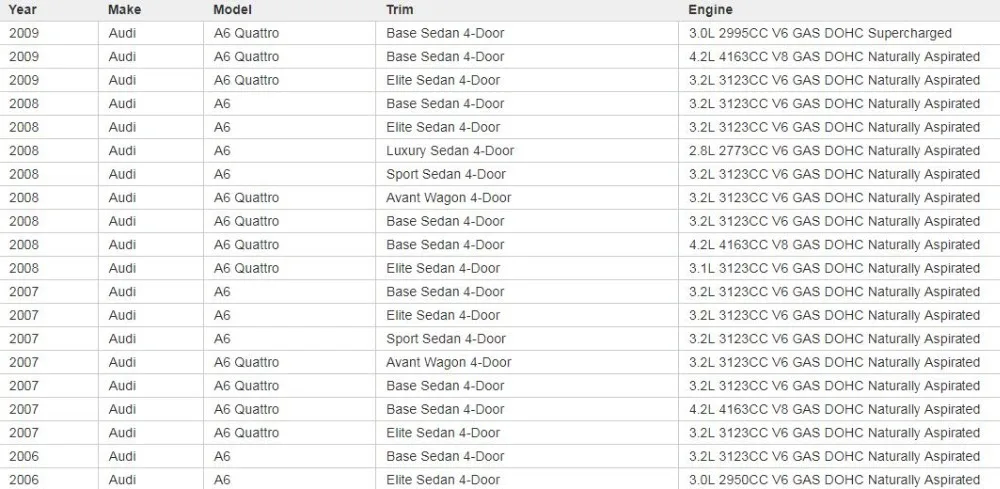
Task: Click the Trim column header
Action: tap(527, 10)
